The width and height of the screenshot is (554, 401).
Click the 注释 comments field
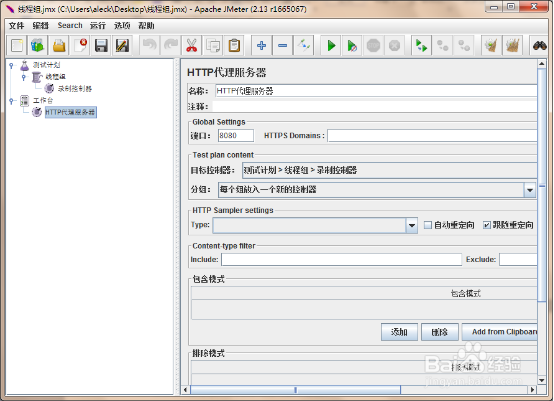coord(375,106)
